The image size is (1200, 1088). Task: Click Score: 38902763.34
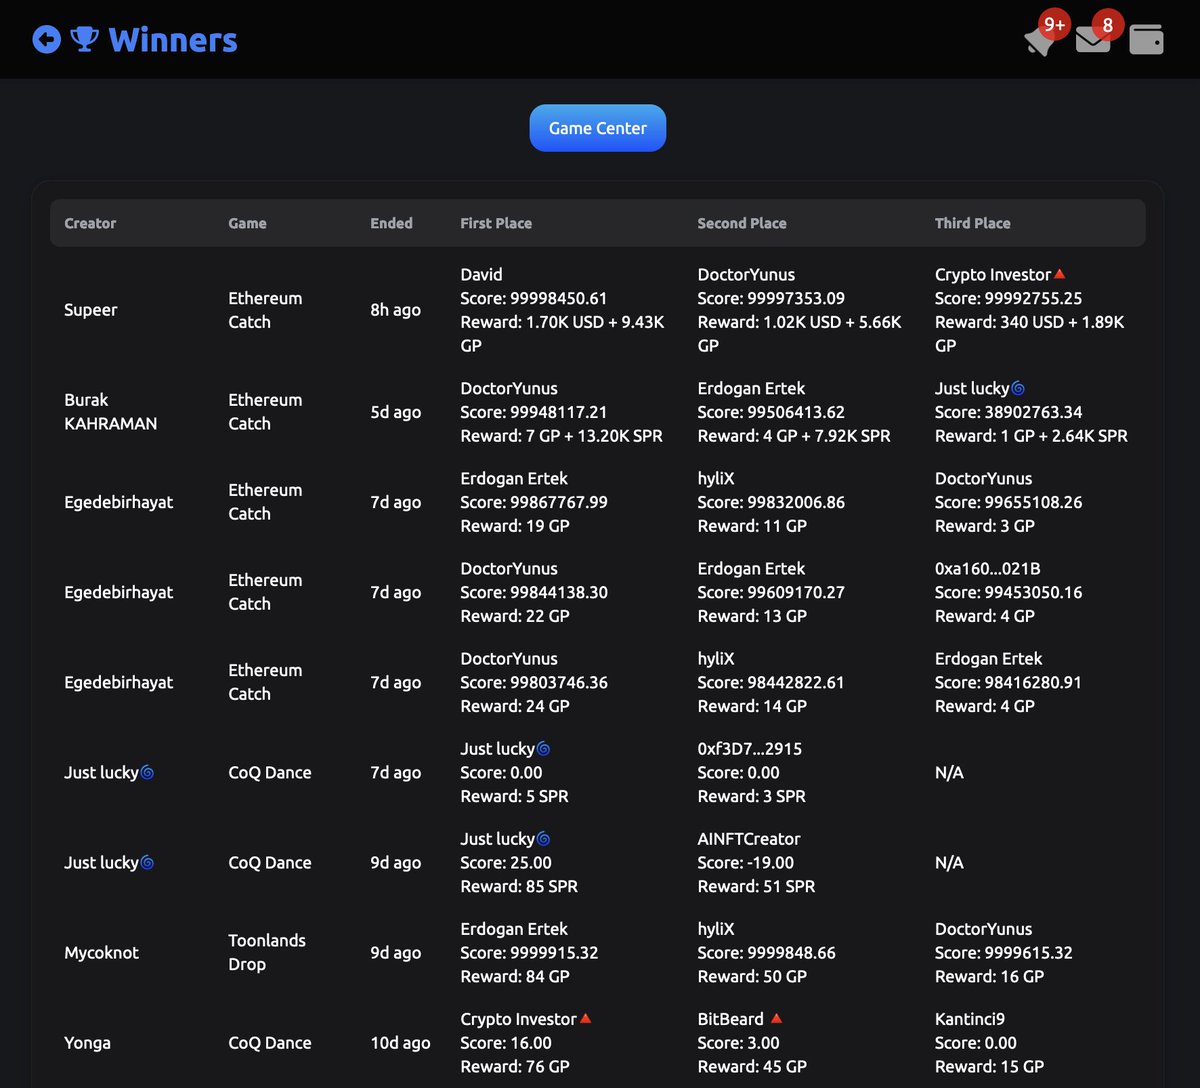coord(1009,412)
